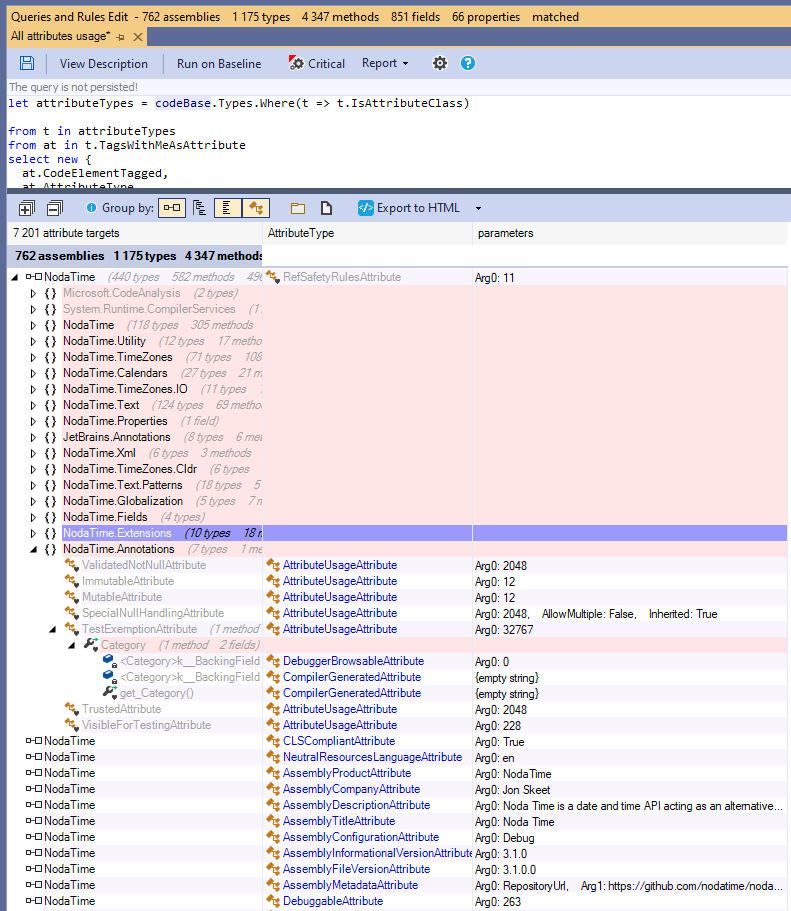This screenshot has height=911, width=791.
Task: Select the All attributes usage tab
Action: click(x=60, y=36)
